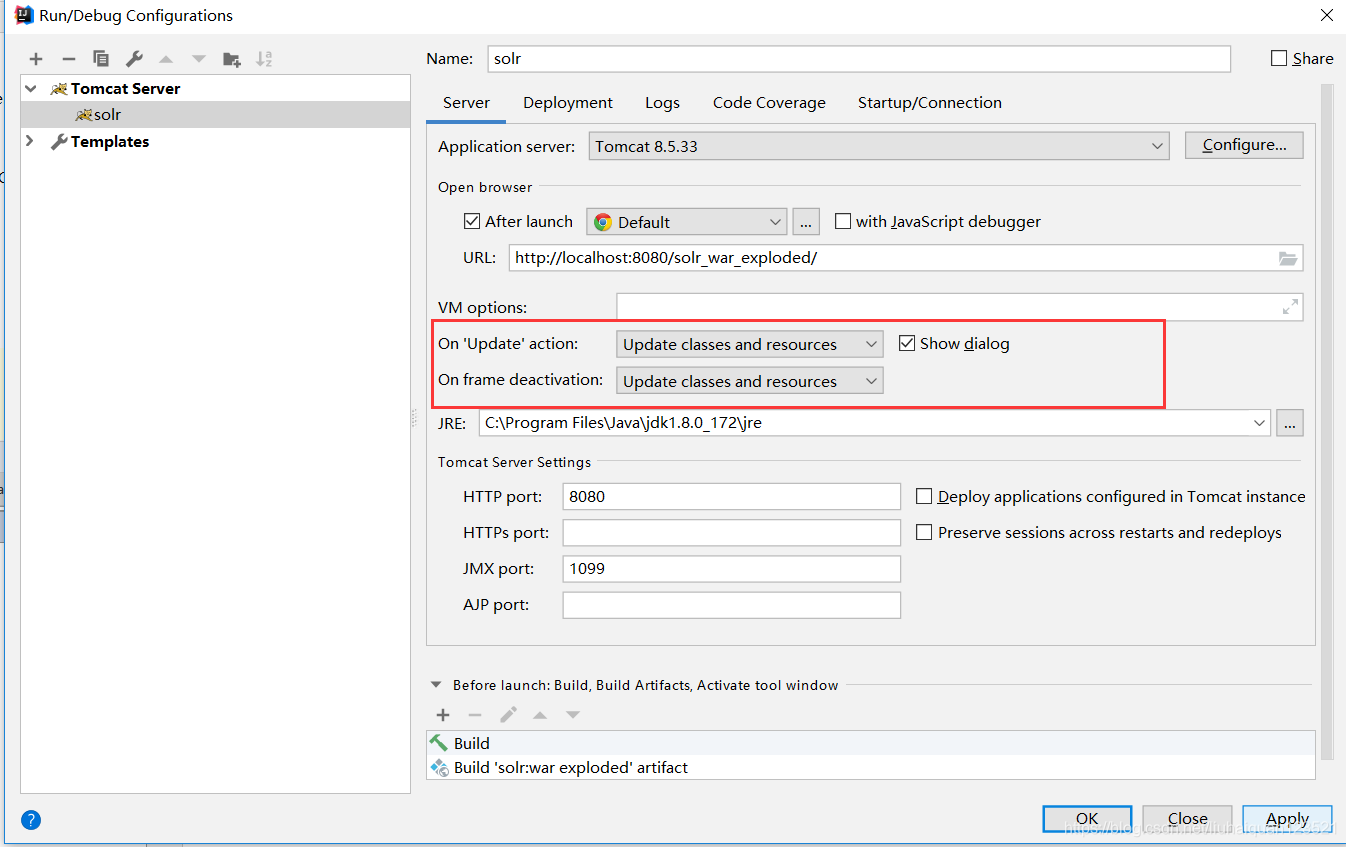This screenshot has height=847, width=1346.
Task: Browse URL with folder icon
Action: 1288,258
